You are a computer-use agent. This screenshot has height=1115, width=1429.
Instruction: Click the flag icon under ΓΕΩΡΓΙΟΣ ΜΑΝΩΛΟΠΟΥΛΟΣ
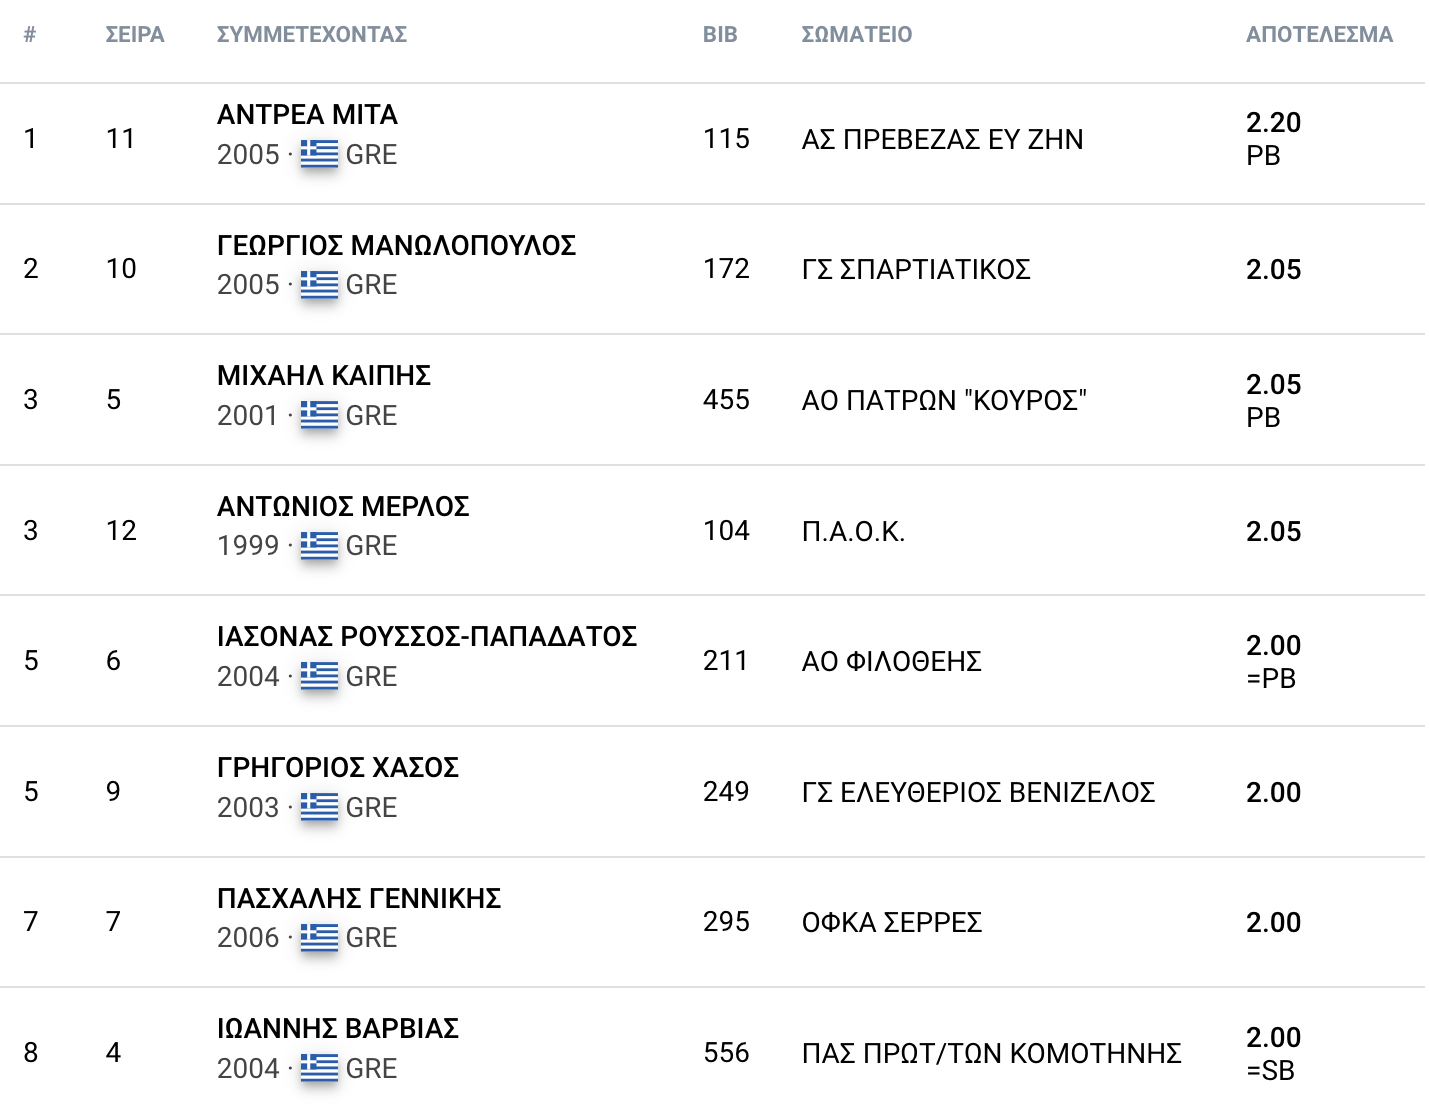click(319, 284)
